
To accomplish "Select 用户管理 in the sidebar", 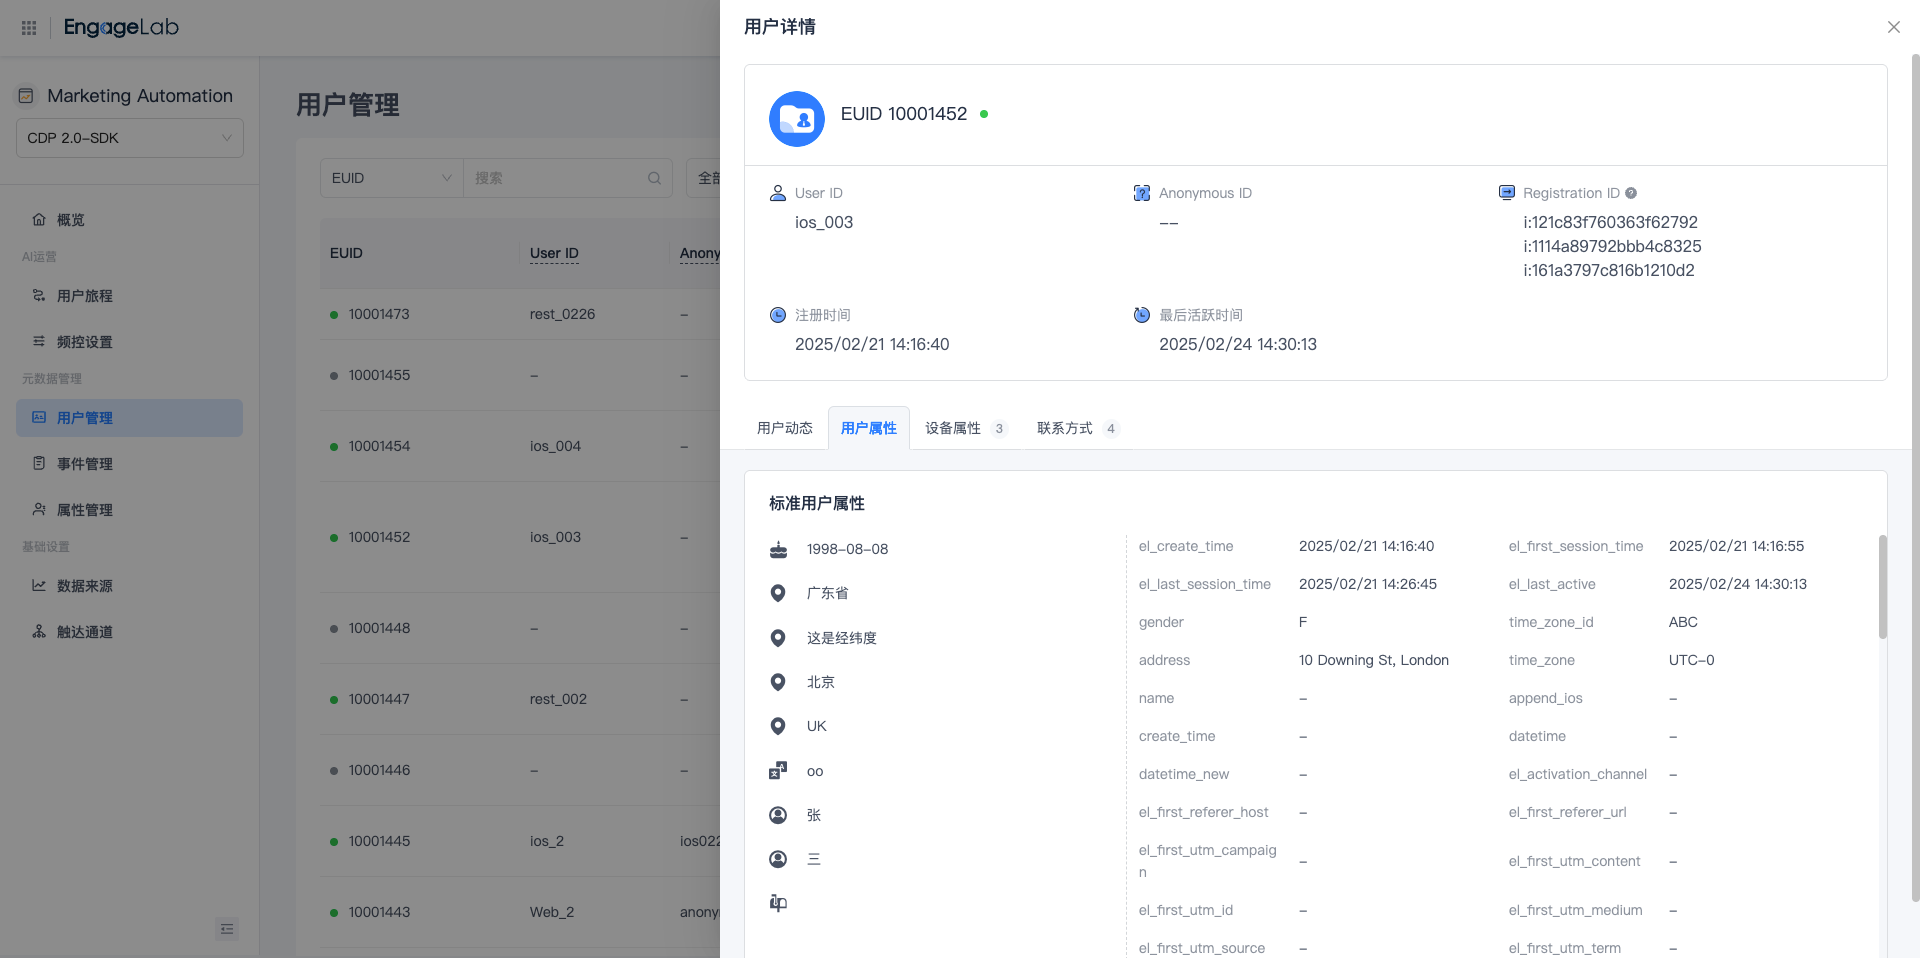I will 129,418.
